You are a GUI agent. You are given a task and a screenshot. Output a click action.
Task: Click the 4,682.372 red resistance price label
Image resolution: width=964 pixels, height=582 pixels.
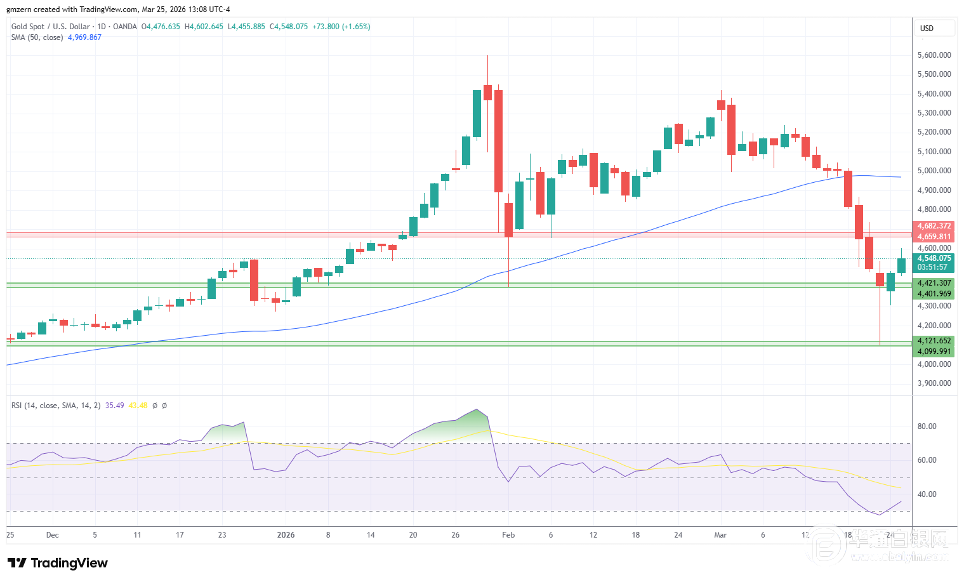[x=934, y=227]
